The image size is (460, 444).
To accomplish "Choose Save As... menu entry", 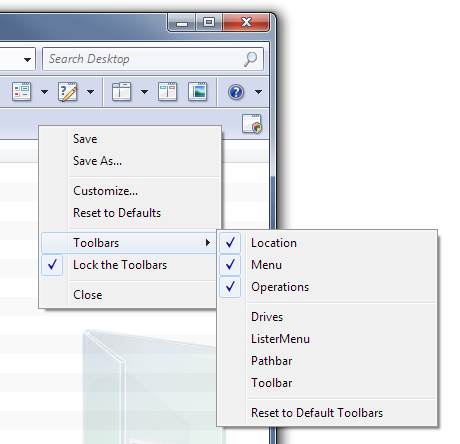I will pos(97,161).
